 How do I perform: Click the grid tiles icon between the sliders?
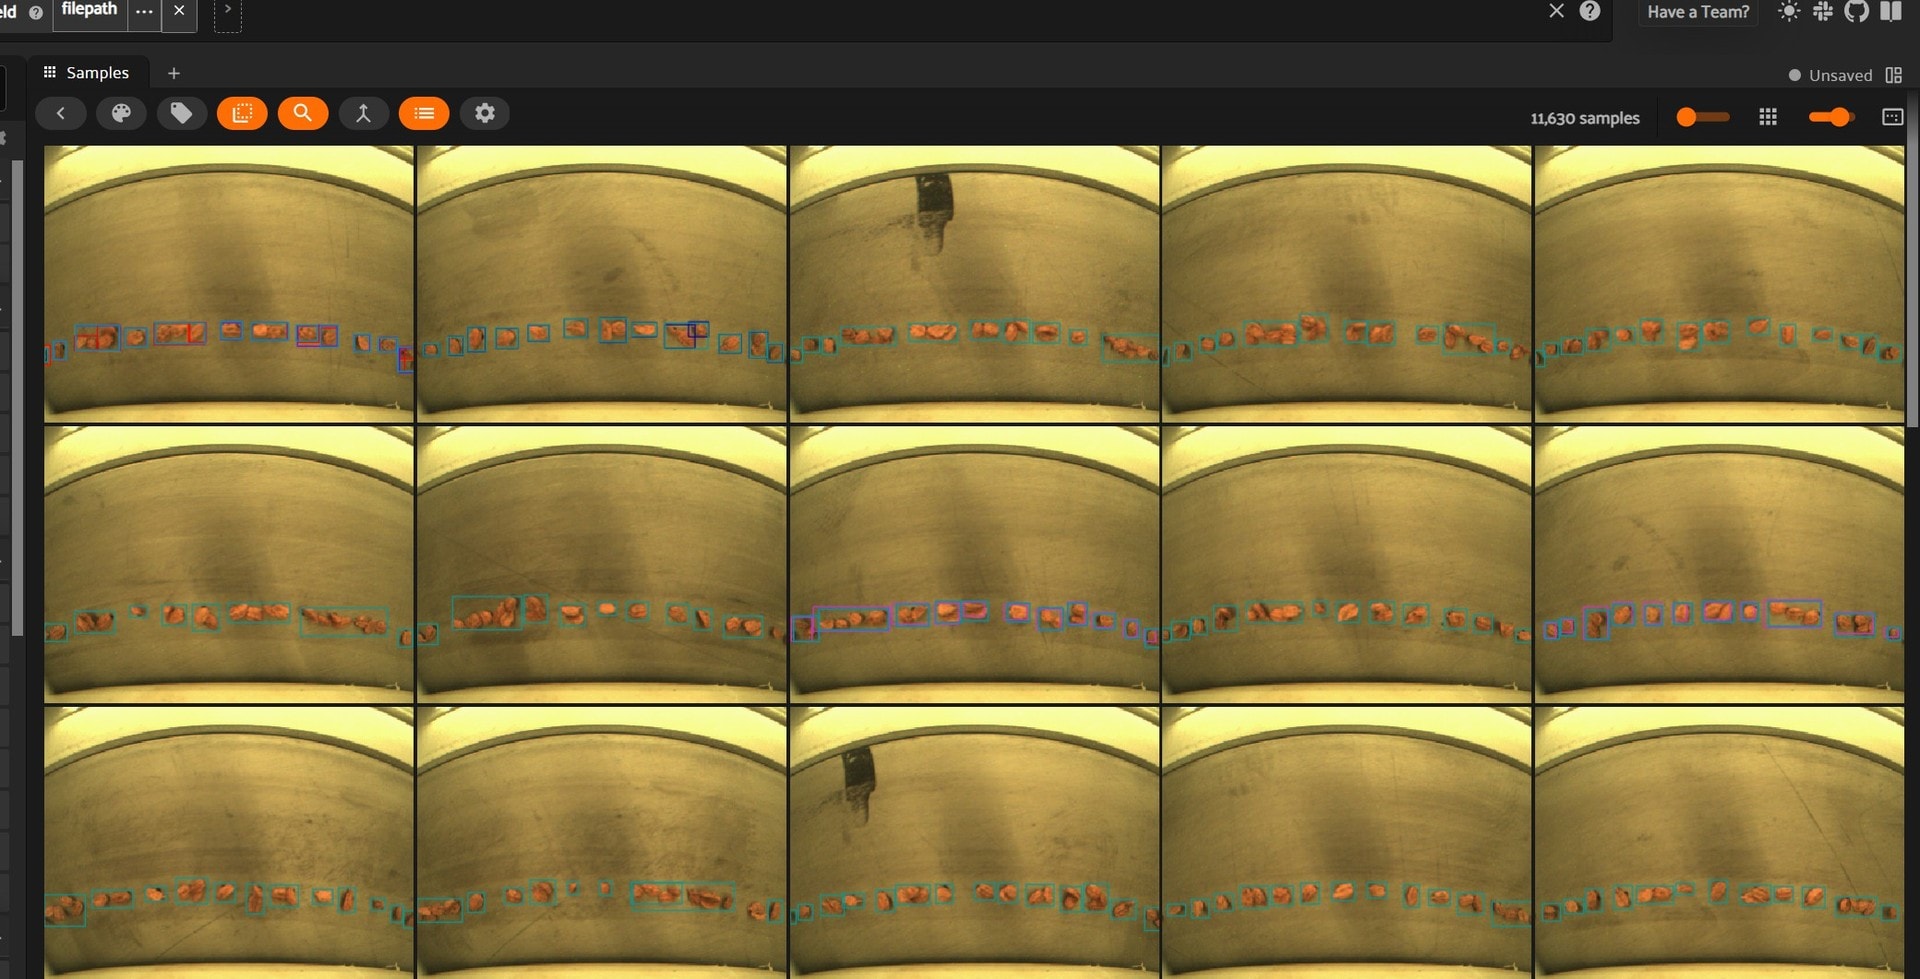(1768, 117)
